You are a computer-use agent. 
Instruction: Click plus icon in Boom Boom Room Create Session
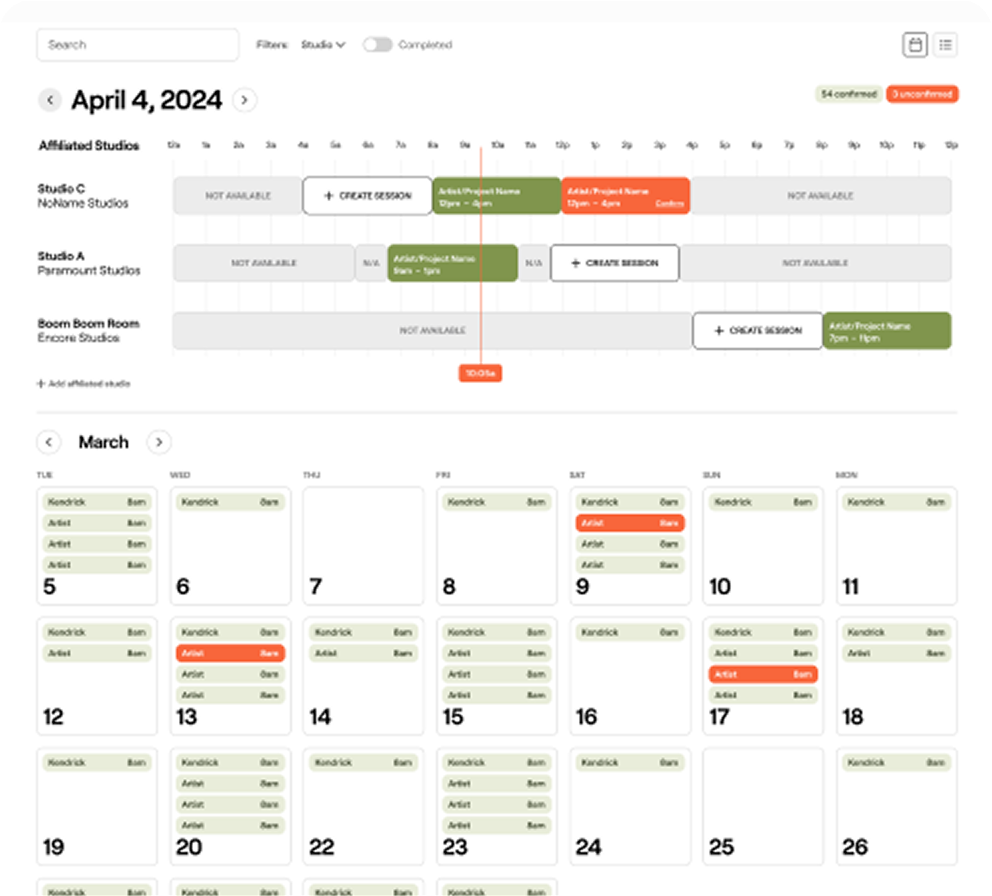[719, 330]
